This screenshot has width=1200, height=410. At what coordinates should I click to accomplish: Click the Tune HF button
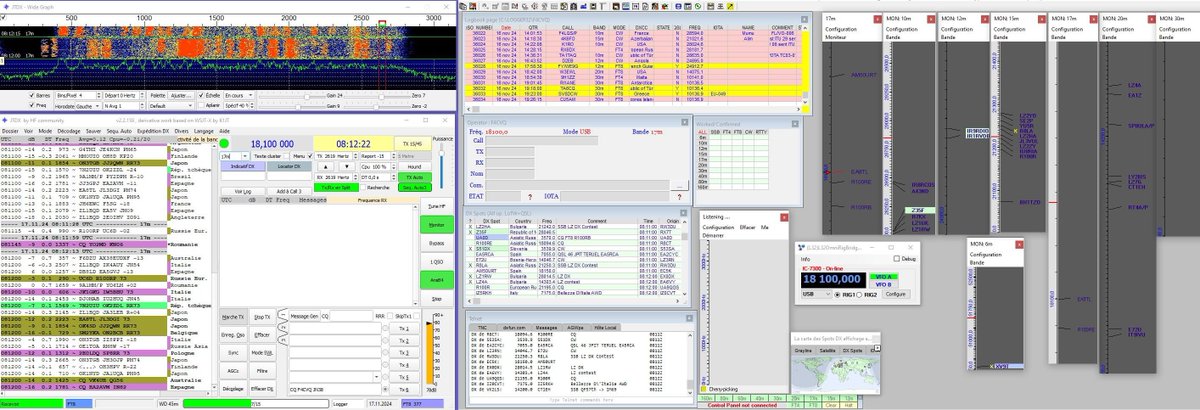435,206
